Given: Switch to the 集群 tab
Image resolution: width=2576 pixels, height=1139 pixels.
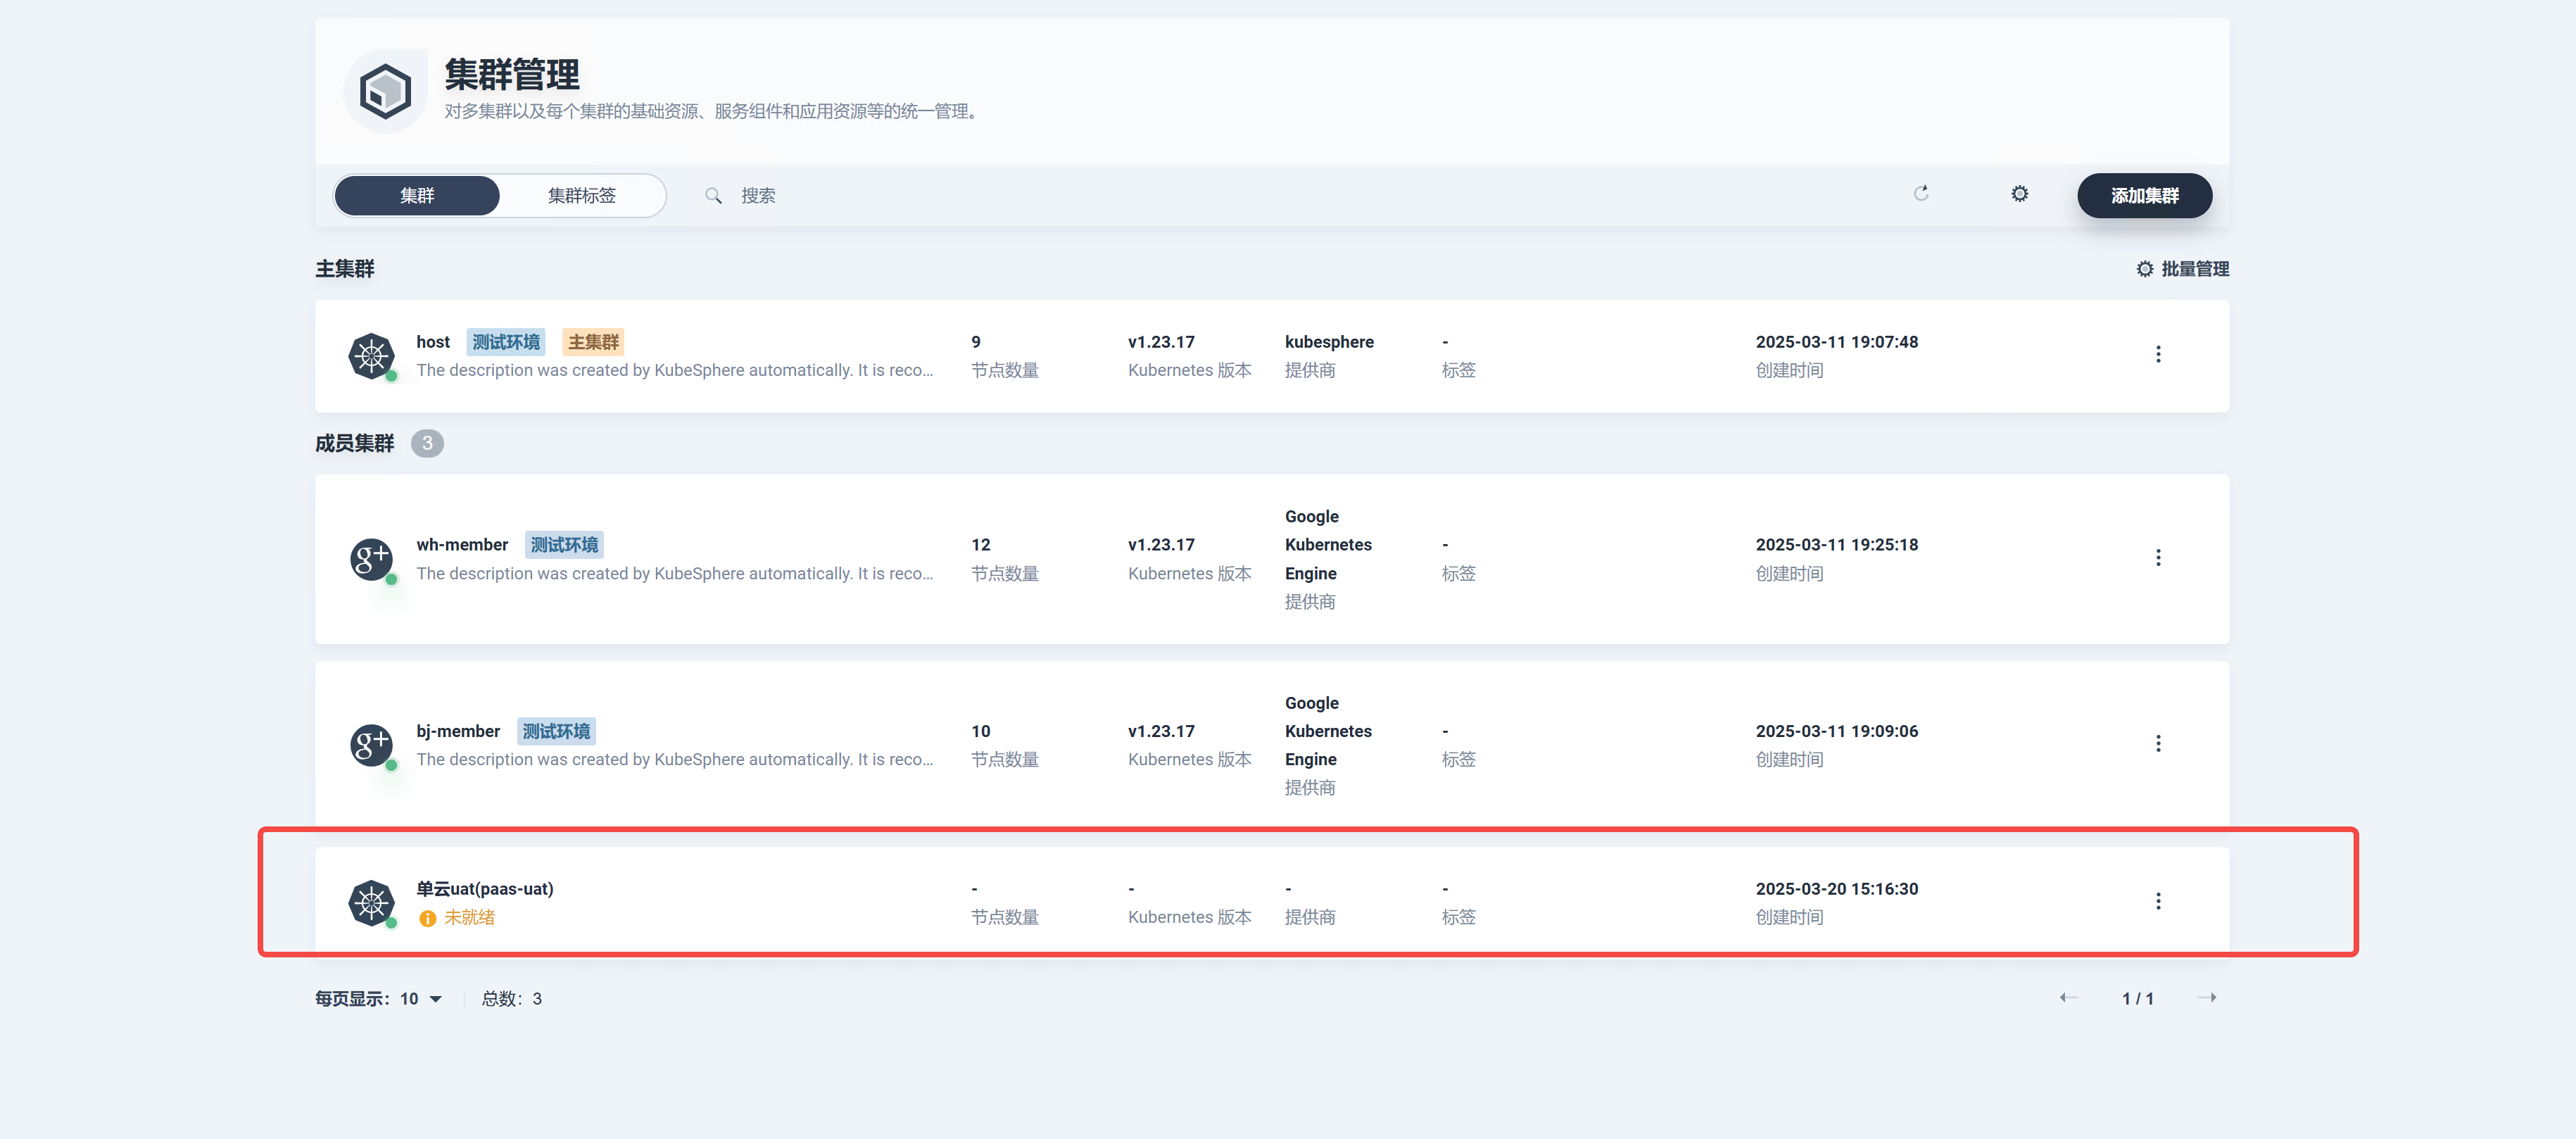Looking at the screenshot, I should click(417, 196).
